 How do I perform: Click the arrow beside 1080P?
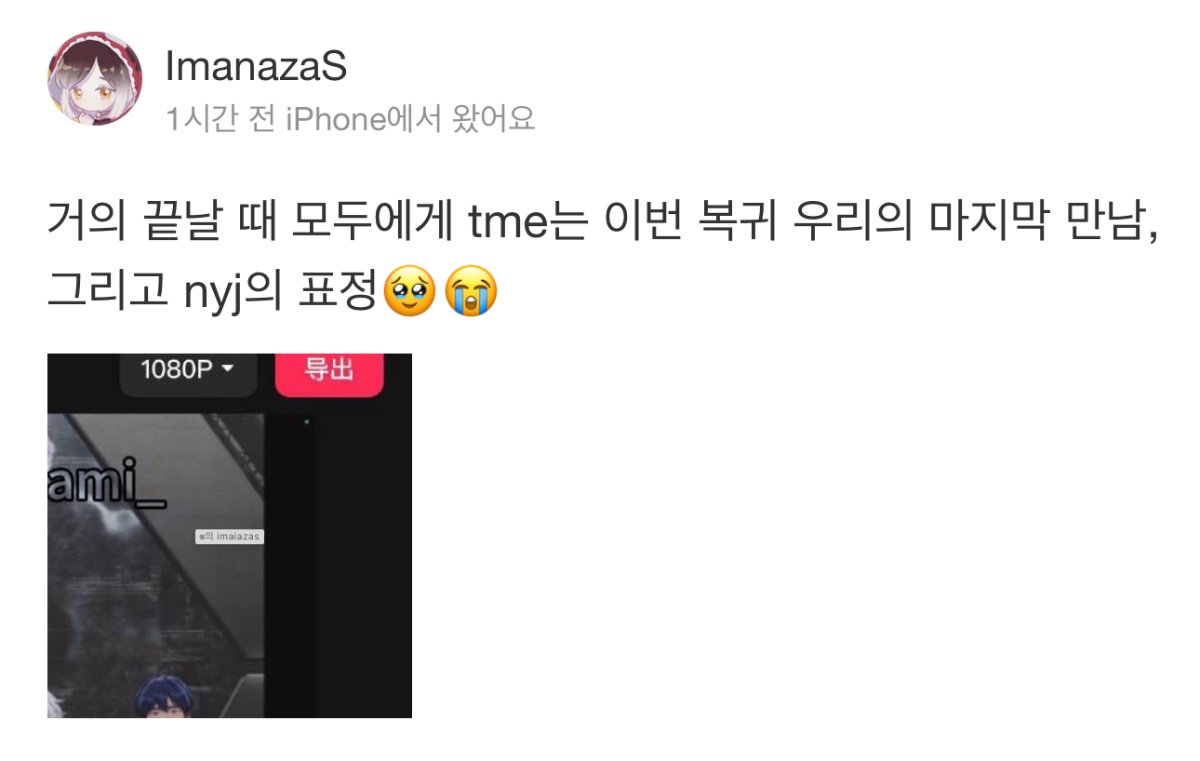226,369
